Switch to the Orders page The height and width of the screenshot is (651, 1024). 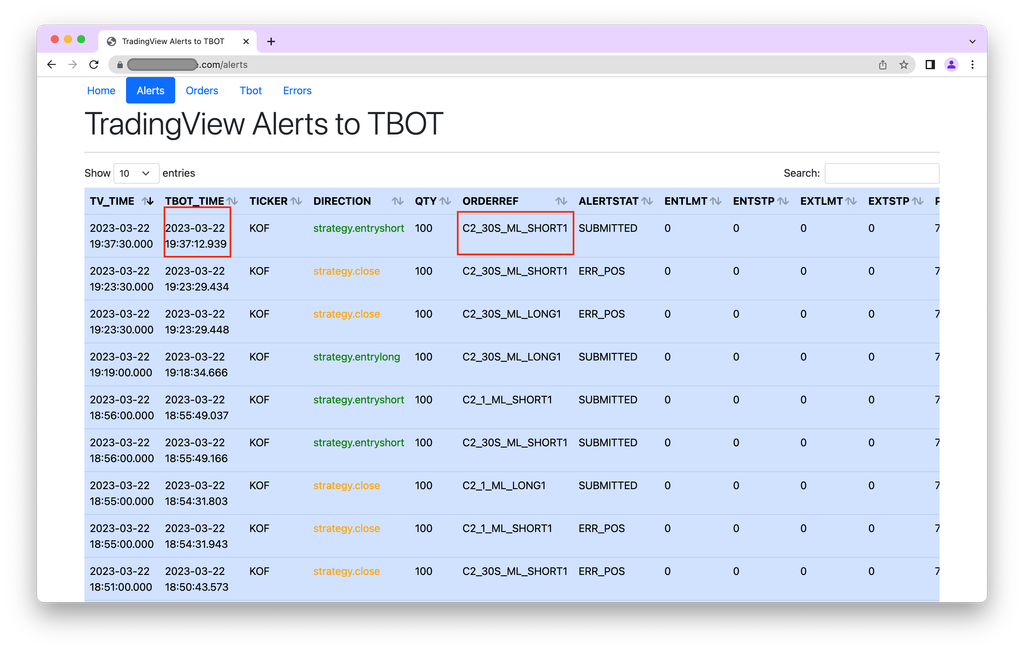tap(202, 91)
